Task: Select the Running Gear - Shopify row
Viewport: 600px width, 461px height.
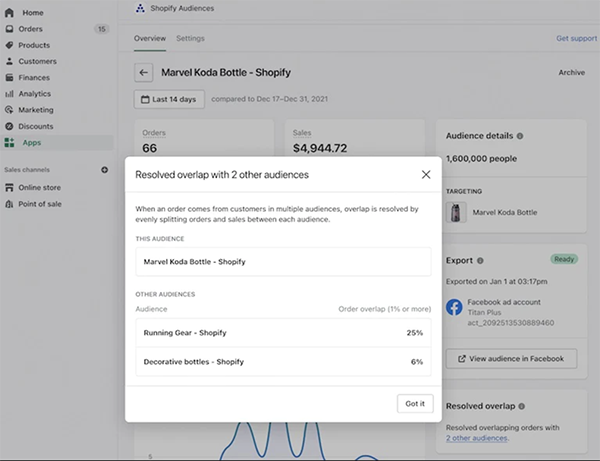Action: 283,333
